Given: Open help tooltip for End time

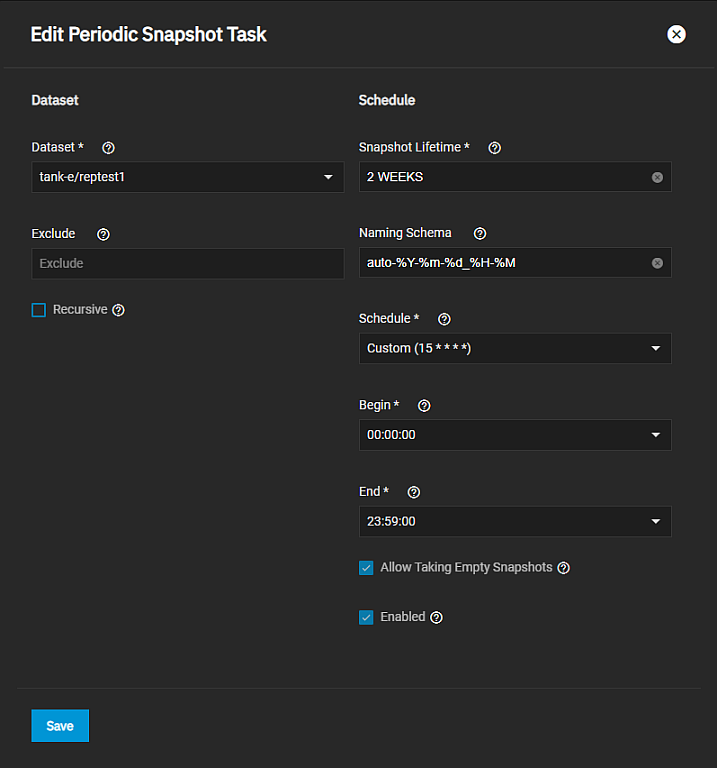Looking at the screenshot, I should (x=414, y=492).
